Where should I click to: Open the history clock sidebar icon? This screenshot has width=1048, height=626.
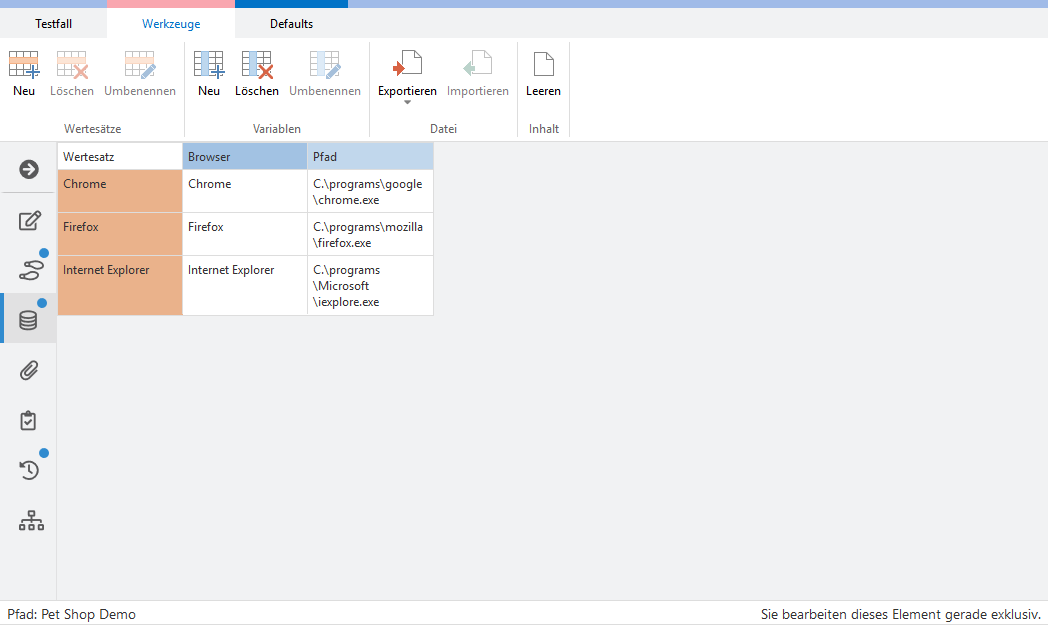pyautogui.click(x=29, y=470)
